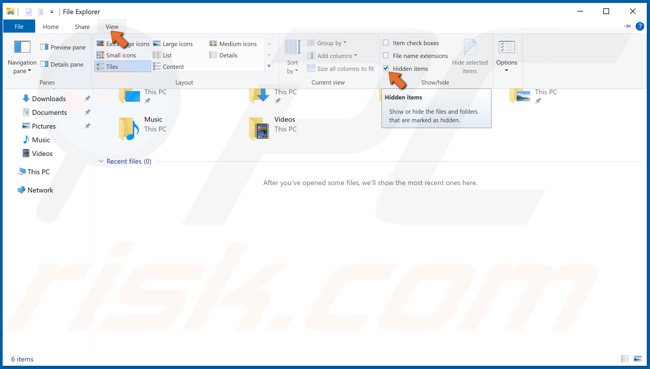Open the Sort by menu

tap(292, 57)
